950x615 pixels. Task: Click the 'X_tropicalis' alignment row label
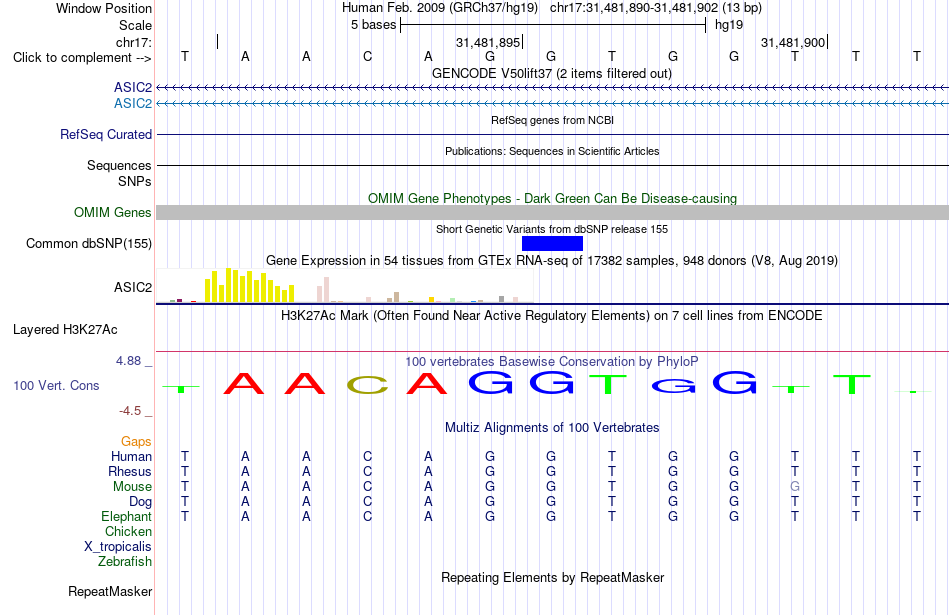[x=118, y=547]
